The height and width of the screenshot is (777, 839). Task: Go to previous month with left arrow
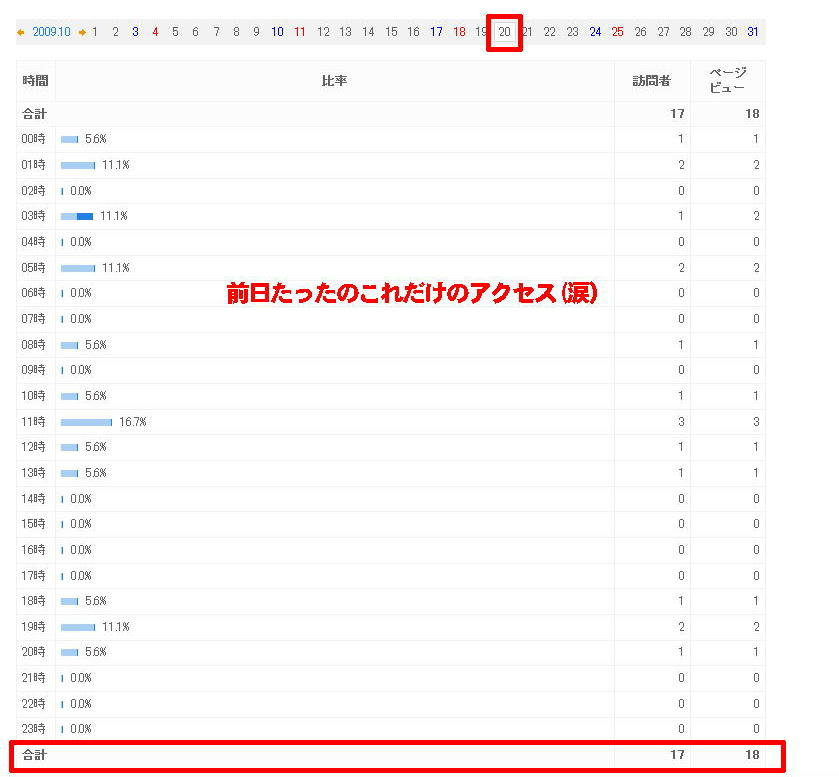tap(21, 33)
